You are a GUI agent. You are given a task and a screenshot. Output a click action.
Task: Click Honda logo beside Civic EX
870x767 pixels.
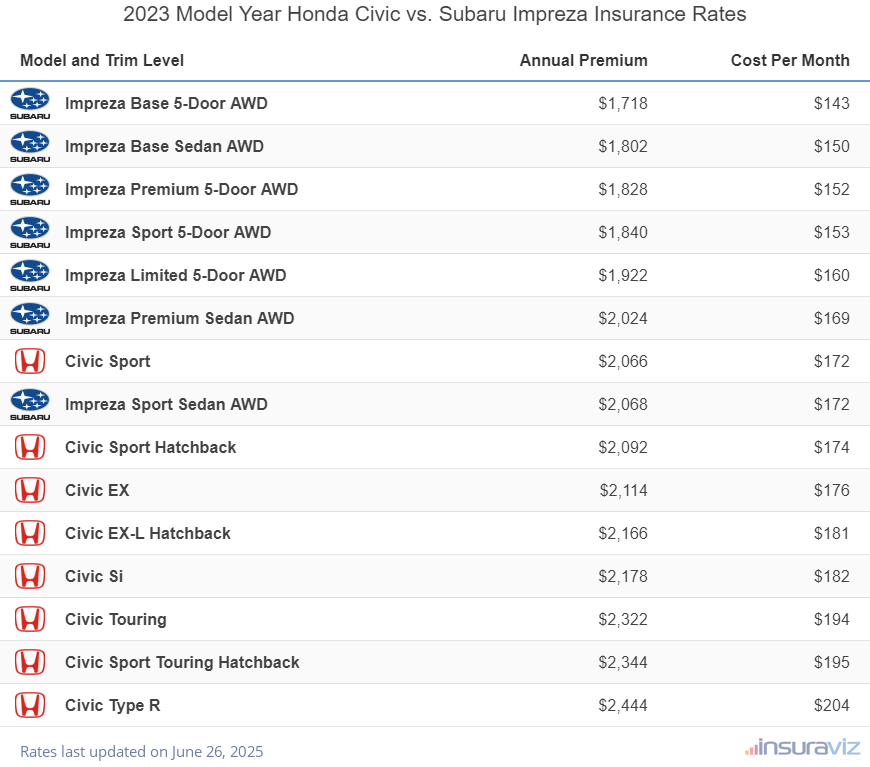click(30, 491)
